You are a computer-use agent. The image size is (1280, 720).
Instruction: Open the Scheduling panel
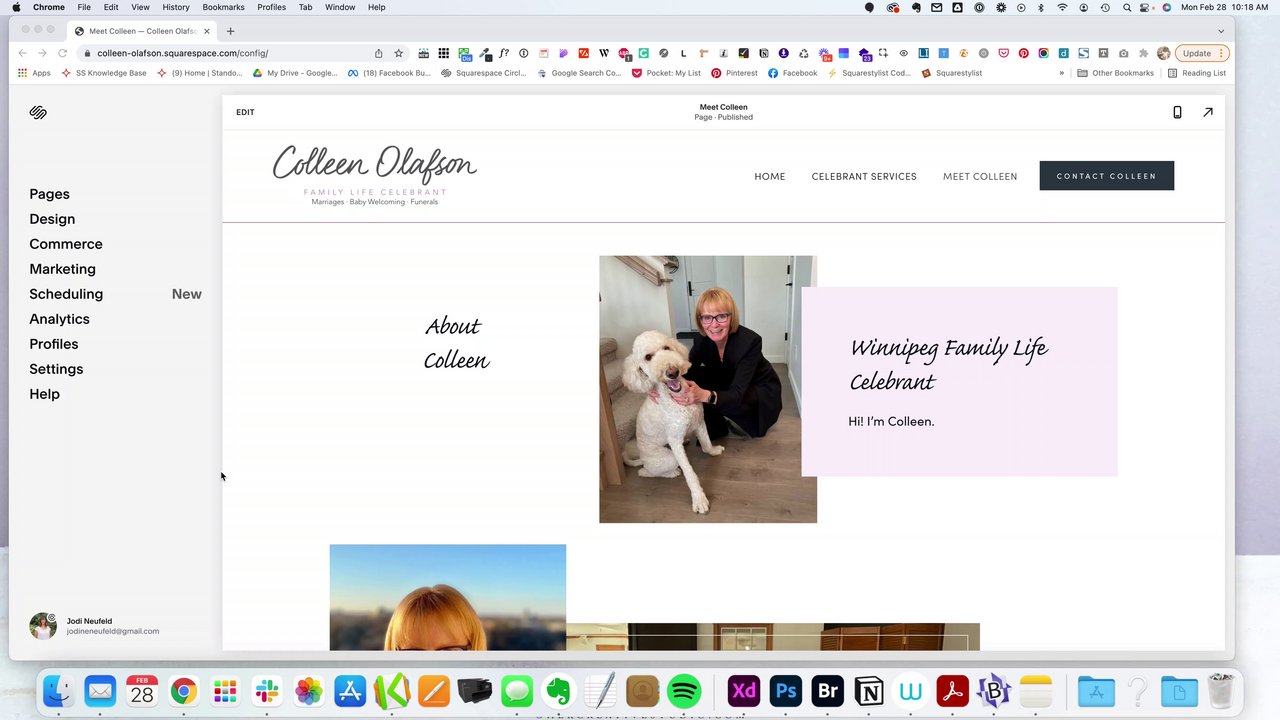point(66,294)
